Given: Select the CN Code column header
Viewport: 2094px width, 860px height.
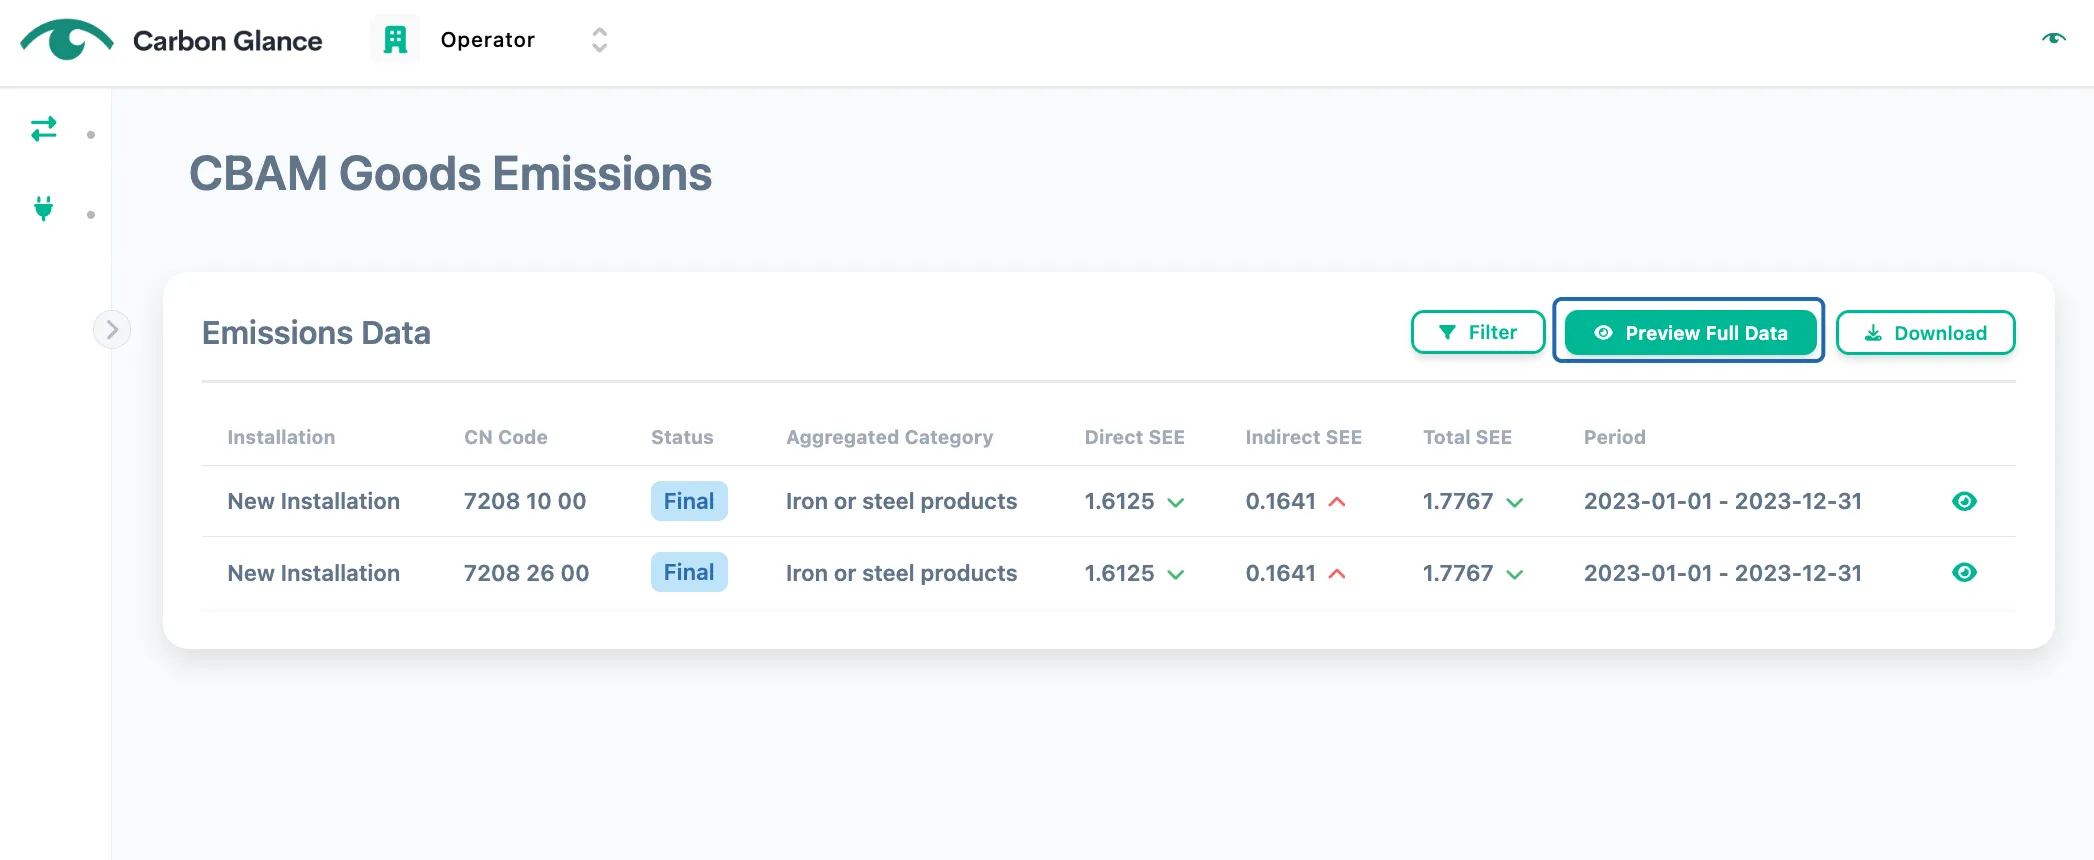Looking at the screenshot, I should tap(506, 437).
